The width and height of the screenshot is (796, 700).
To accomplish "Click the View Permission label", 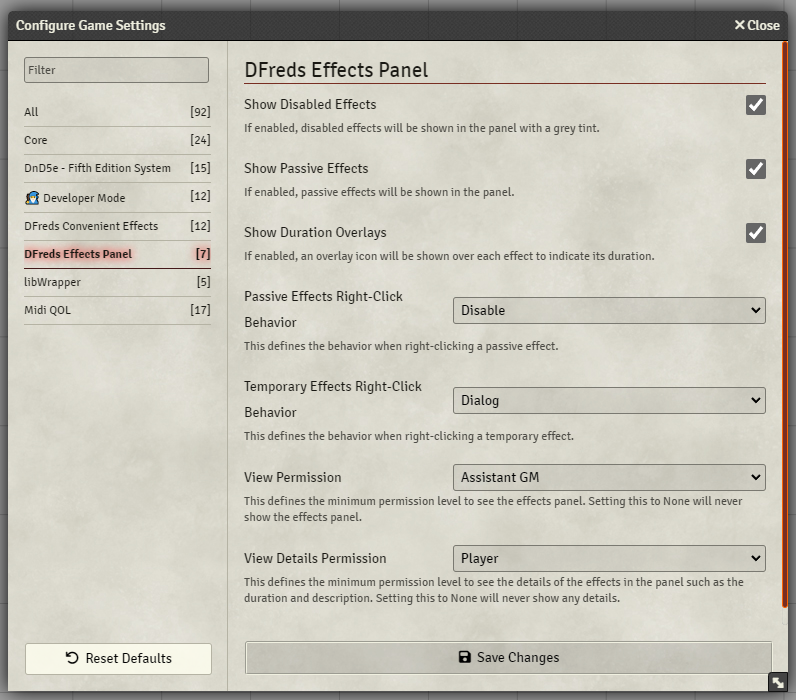I will 293,478.
